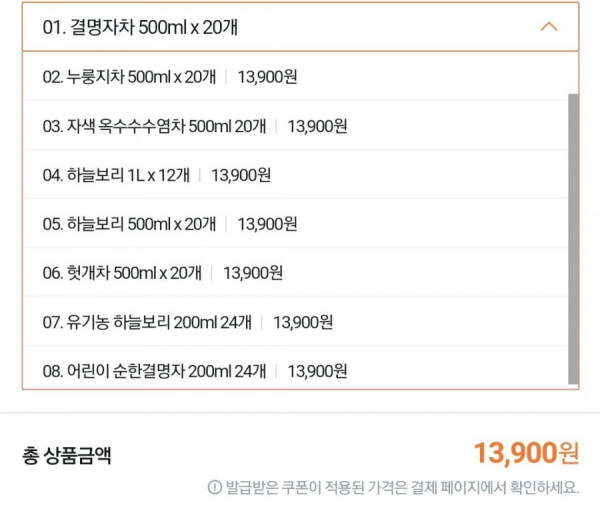The height and width of the screenshot is (511, 600).
Task: Click the 총 상품금액 label
Action: 67,455
